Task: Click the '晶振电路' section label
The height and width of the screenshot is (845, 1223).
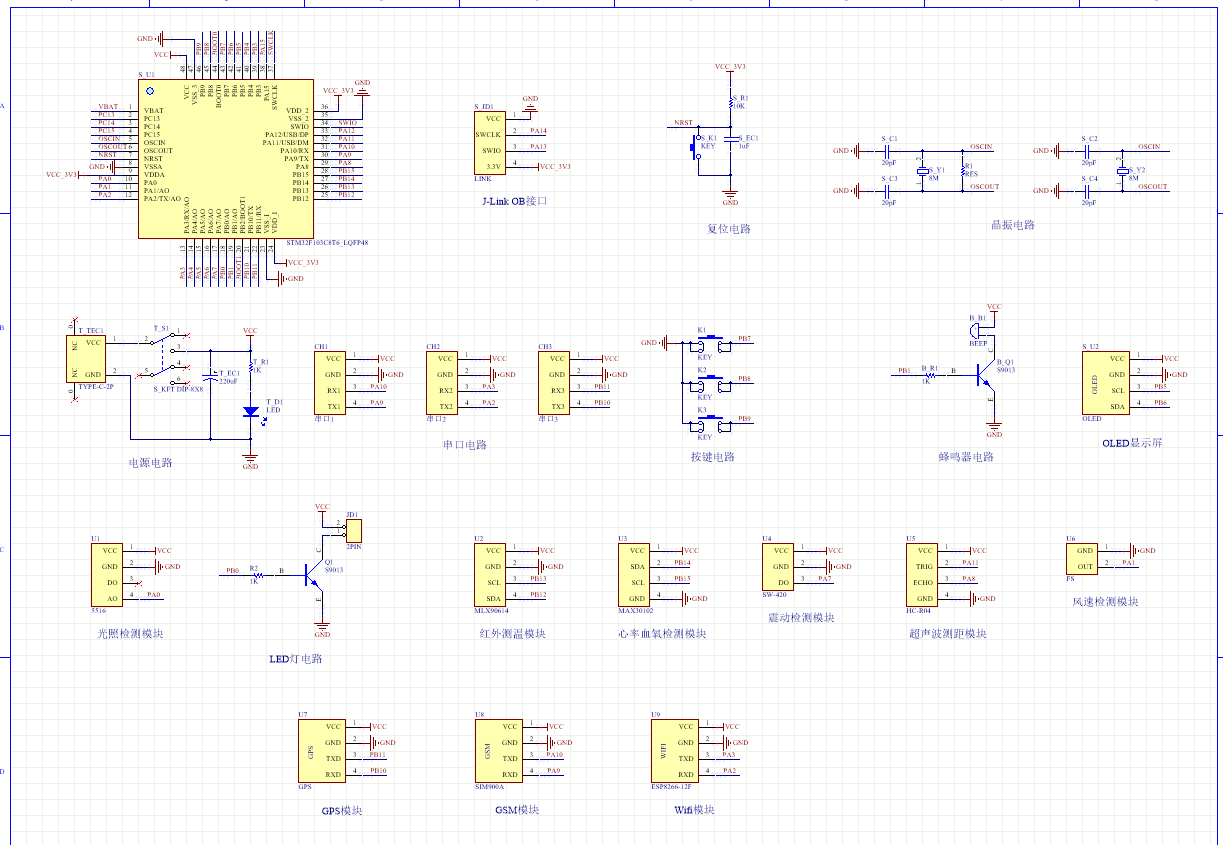Action: click(1011, 225)
